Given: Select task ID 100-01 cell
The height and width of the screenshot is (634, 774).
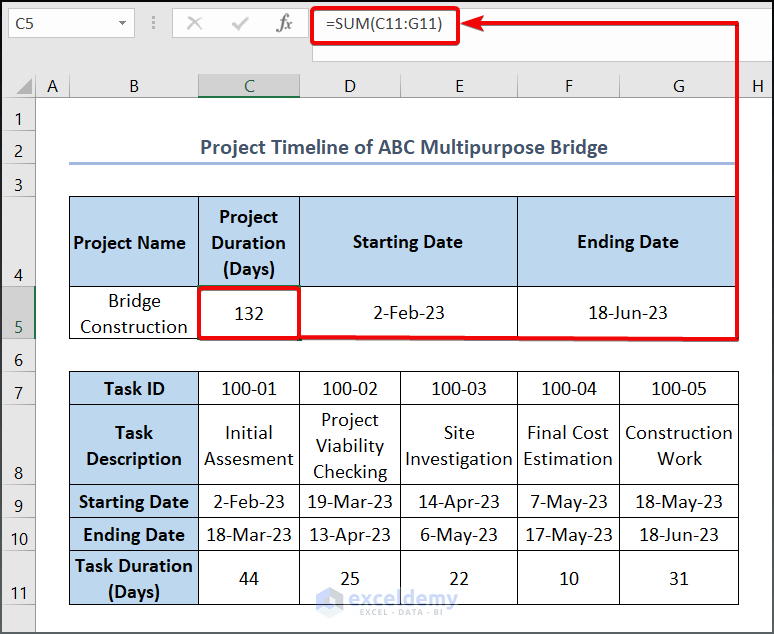Looking at the screenshot, I should (x=249, y=389).
